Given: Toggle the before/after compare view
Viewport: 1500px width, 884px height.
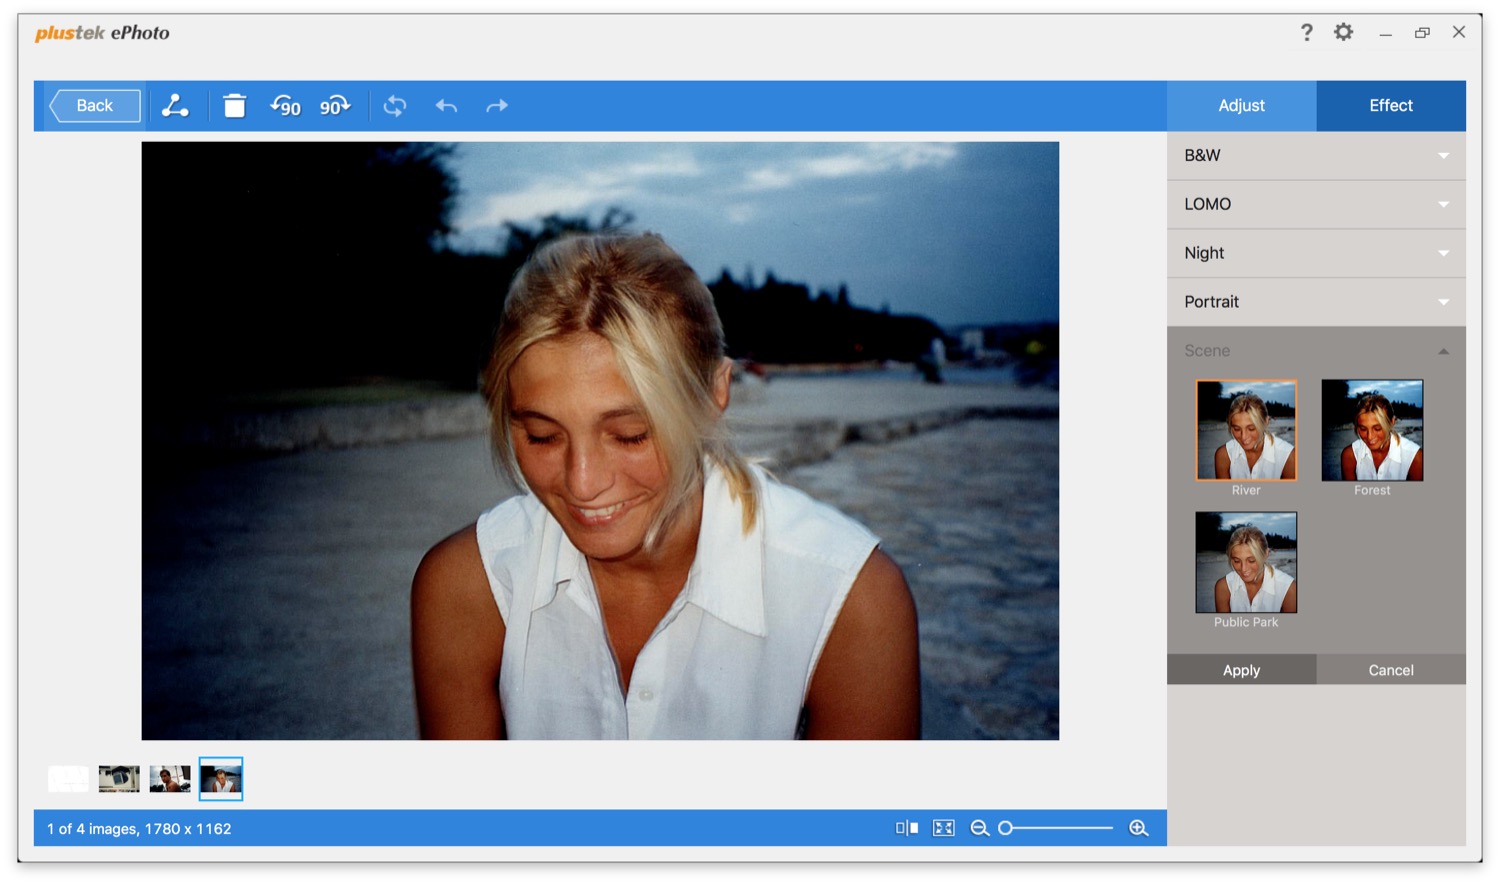Looking at the screenshot, I should 906,828.
